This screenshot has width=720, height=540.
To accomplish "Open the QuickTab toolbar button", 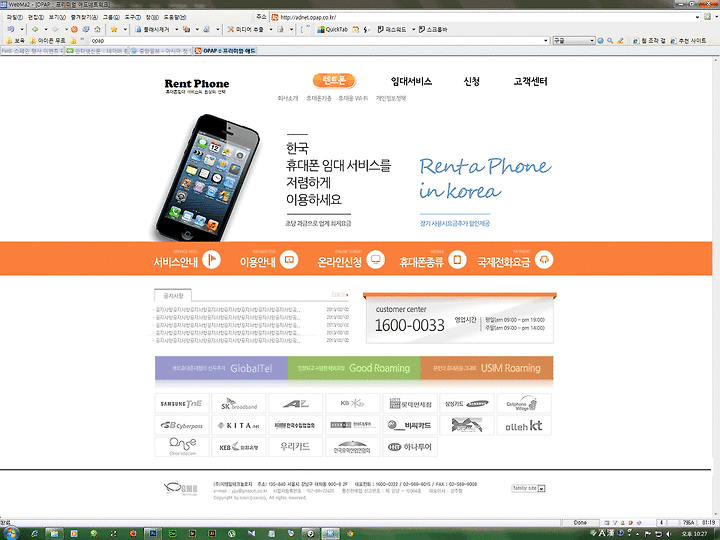I will click(x=333, y=29).
